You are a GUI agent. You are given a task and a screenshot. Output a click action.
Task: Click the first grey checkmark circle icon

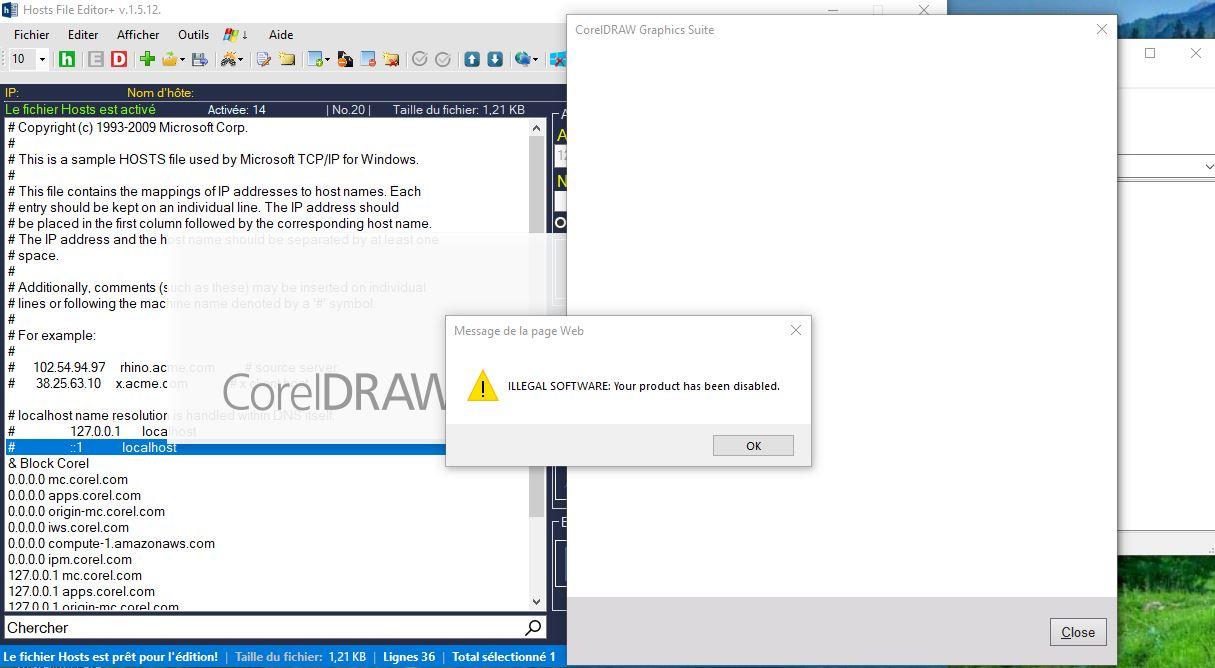(420, 59)
